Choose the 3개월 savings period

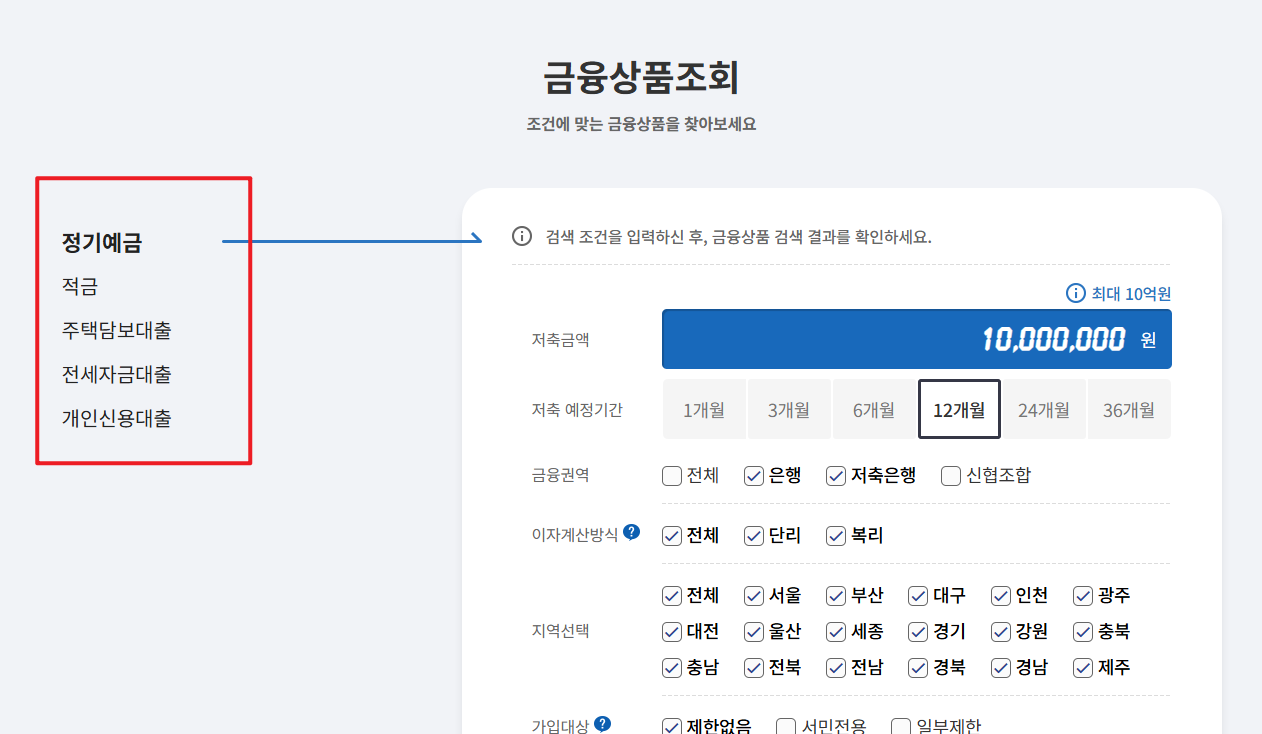(789, 408)
